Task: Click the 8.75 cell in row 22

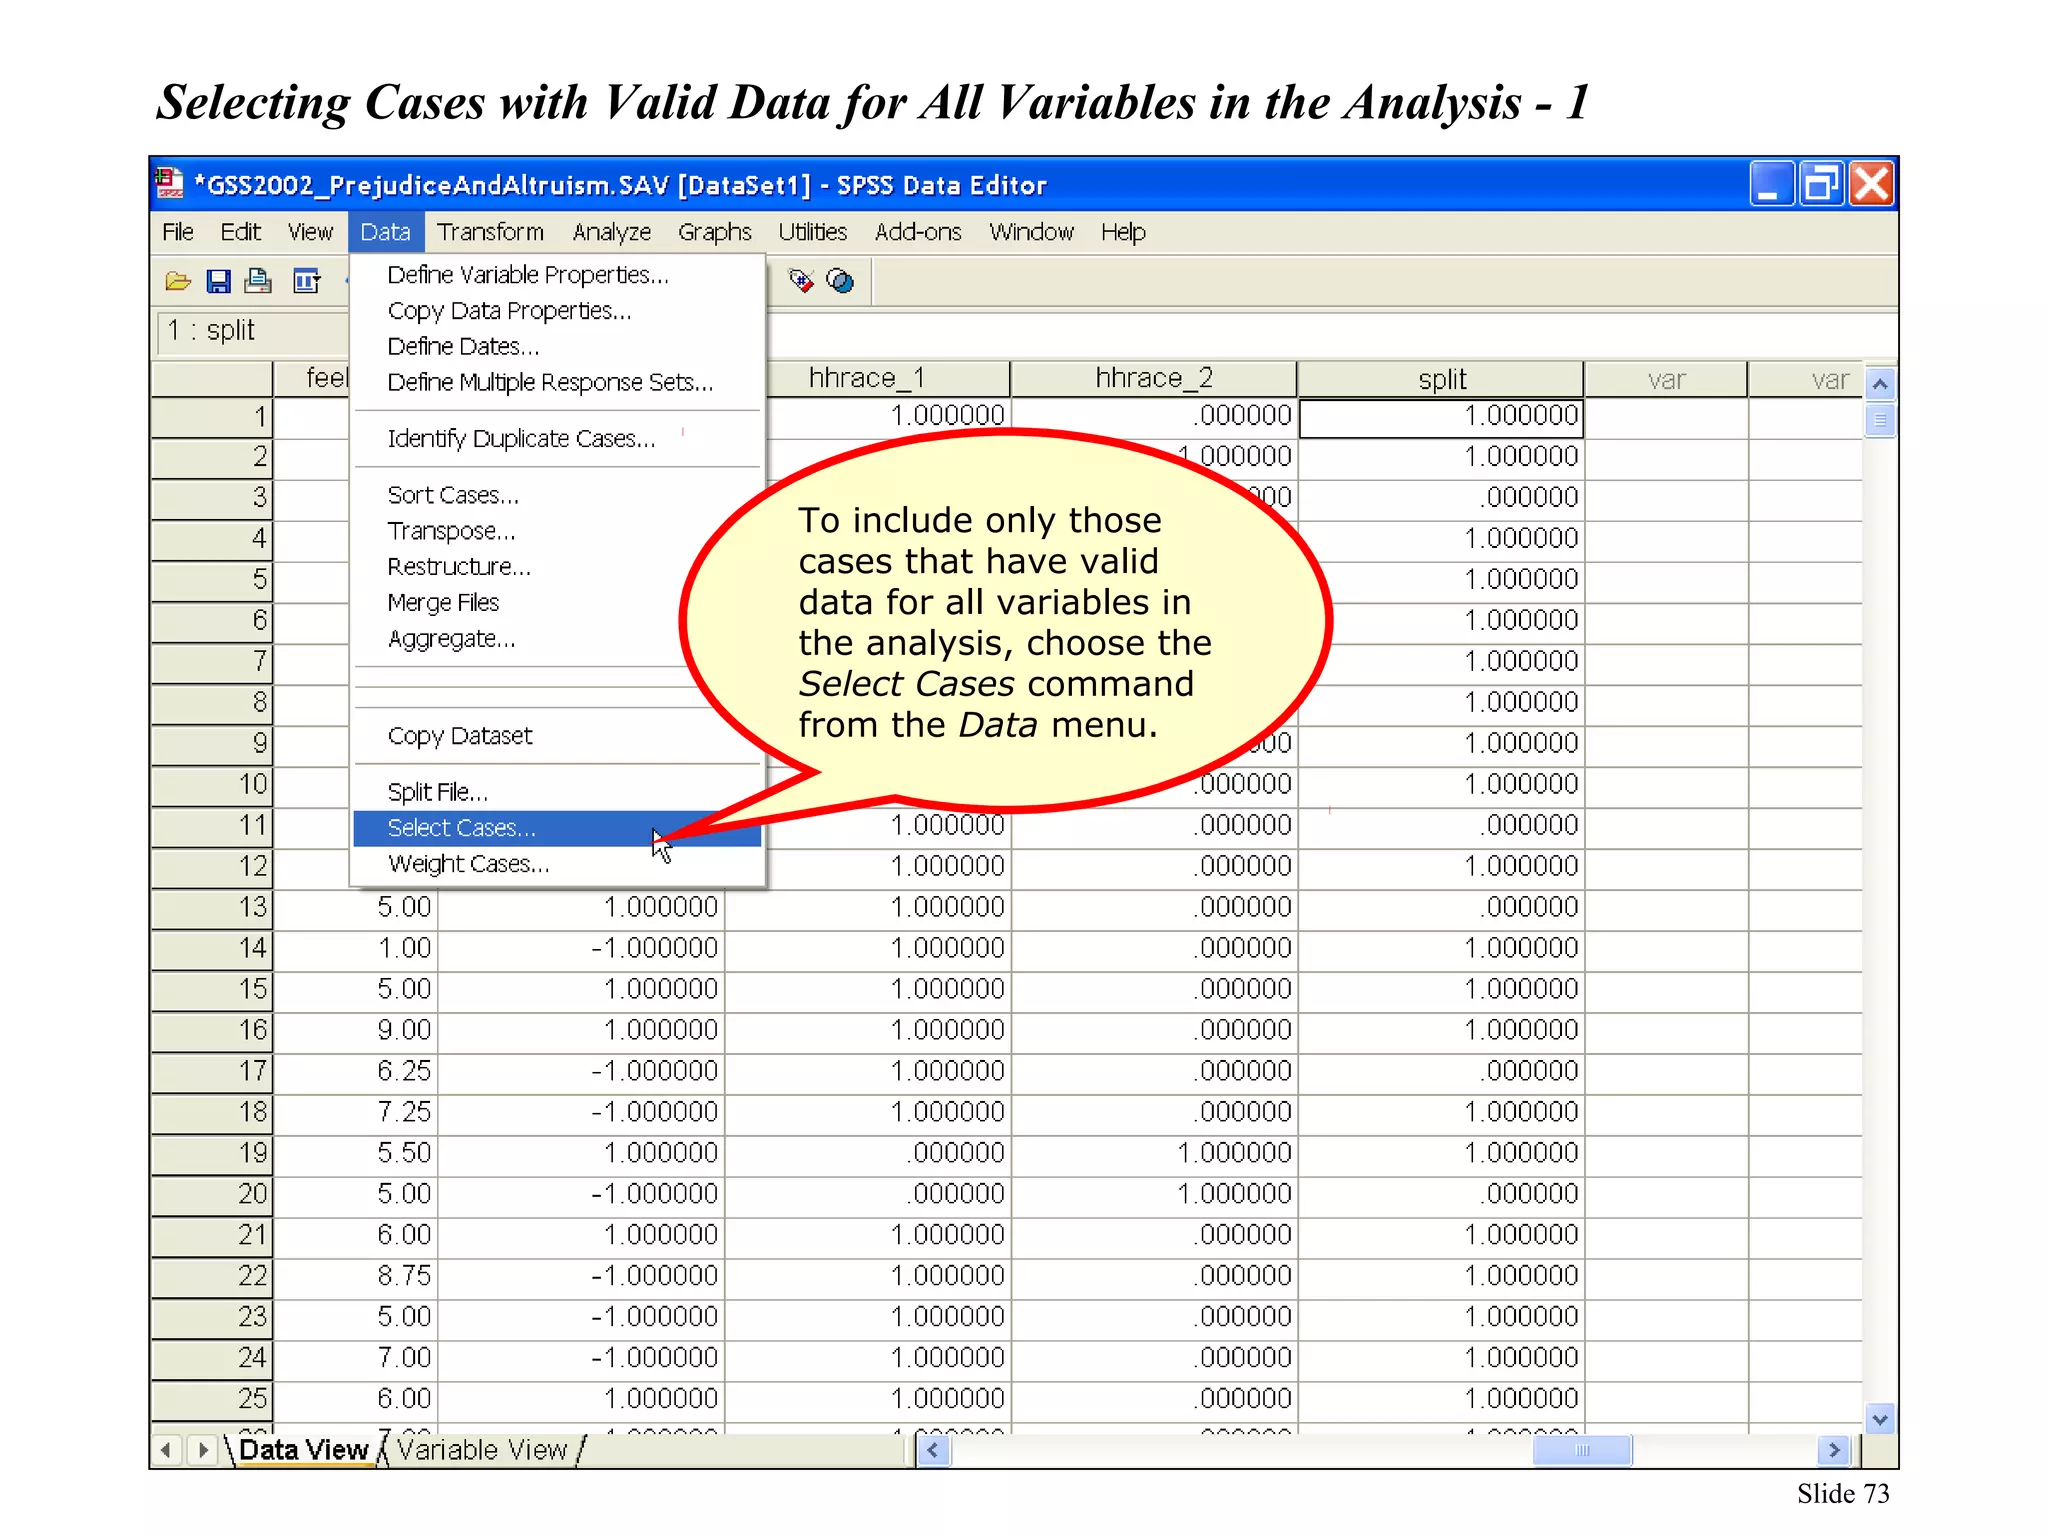Action: 356,1277
